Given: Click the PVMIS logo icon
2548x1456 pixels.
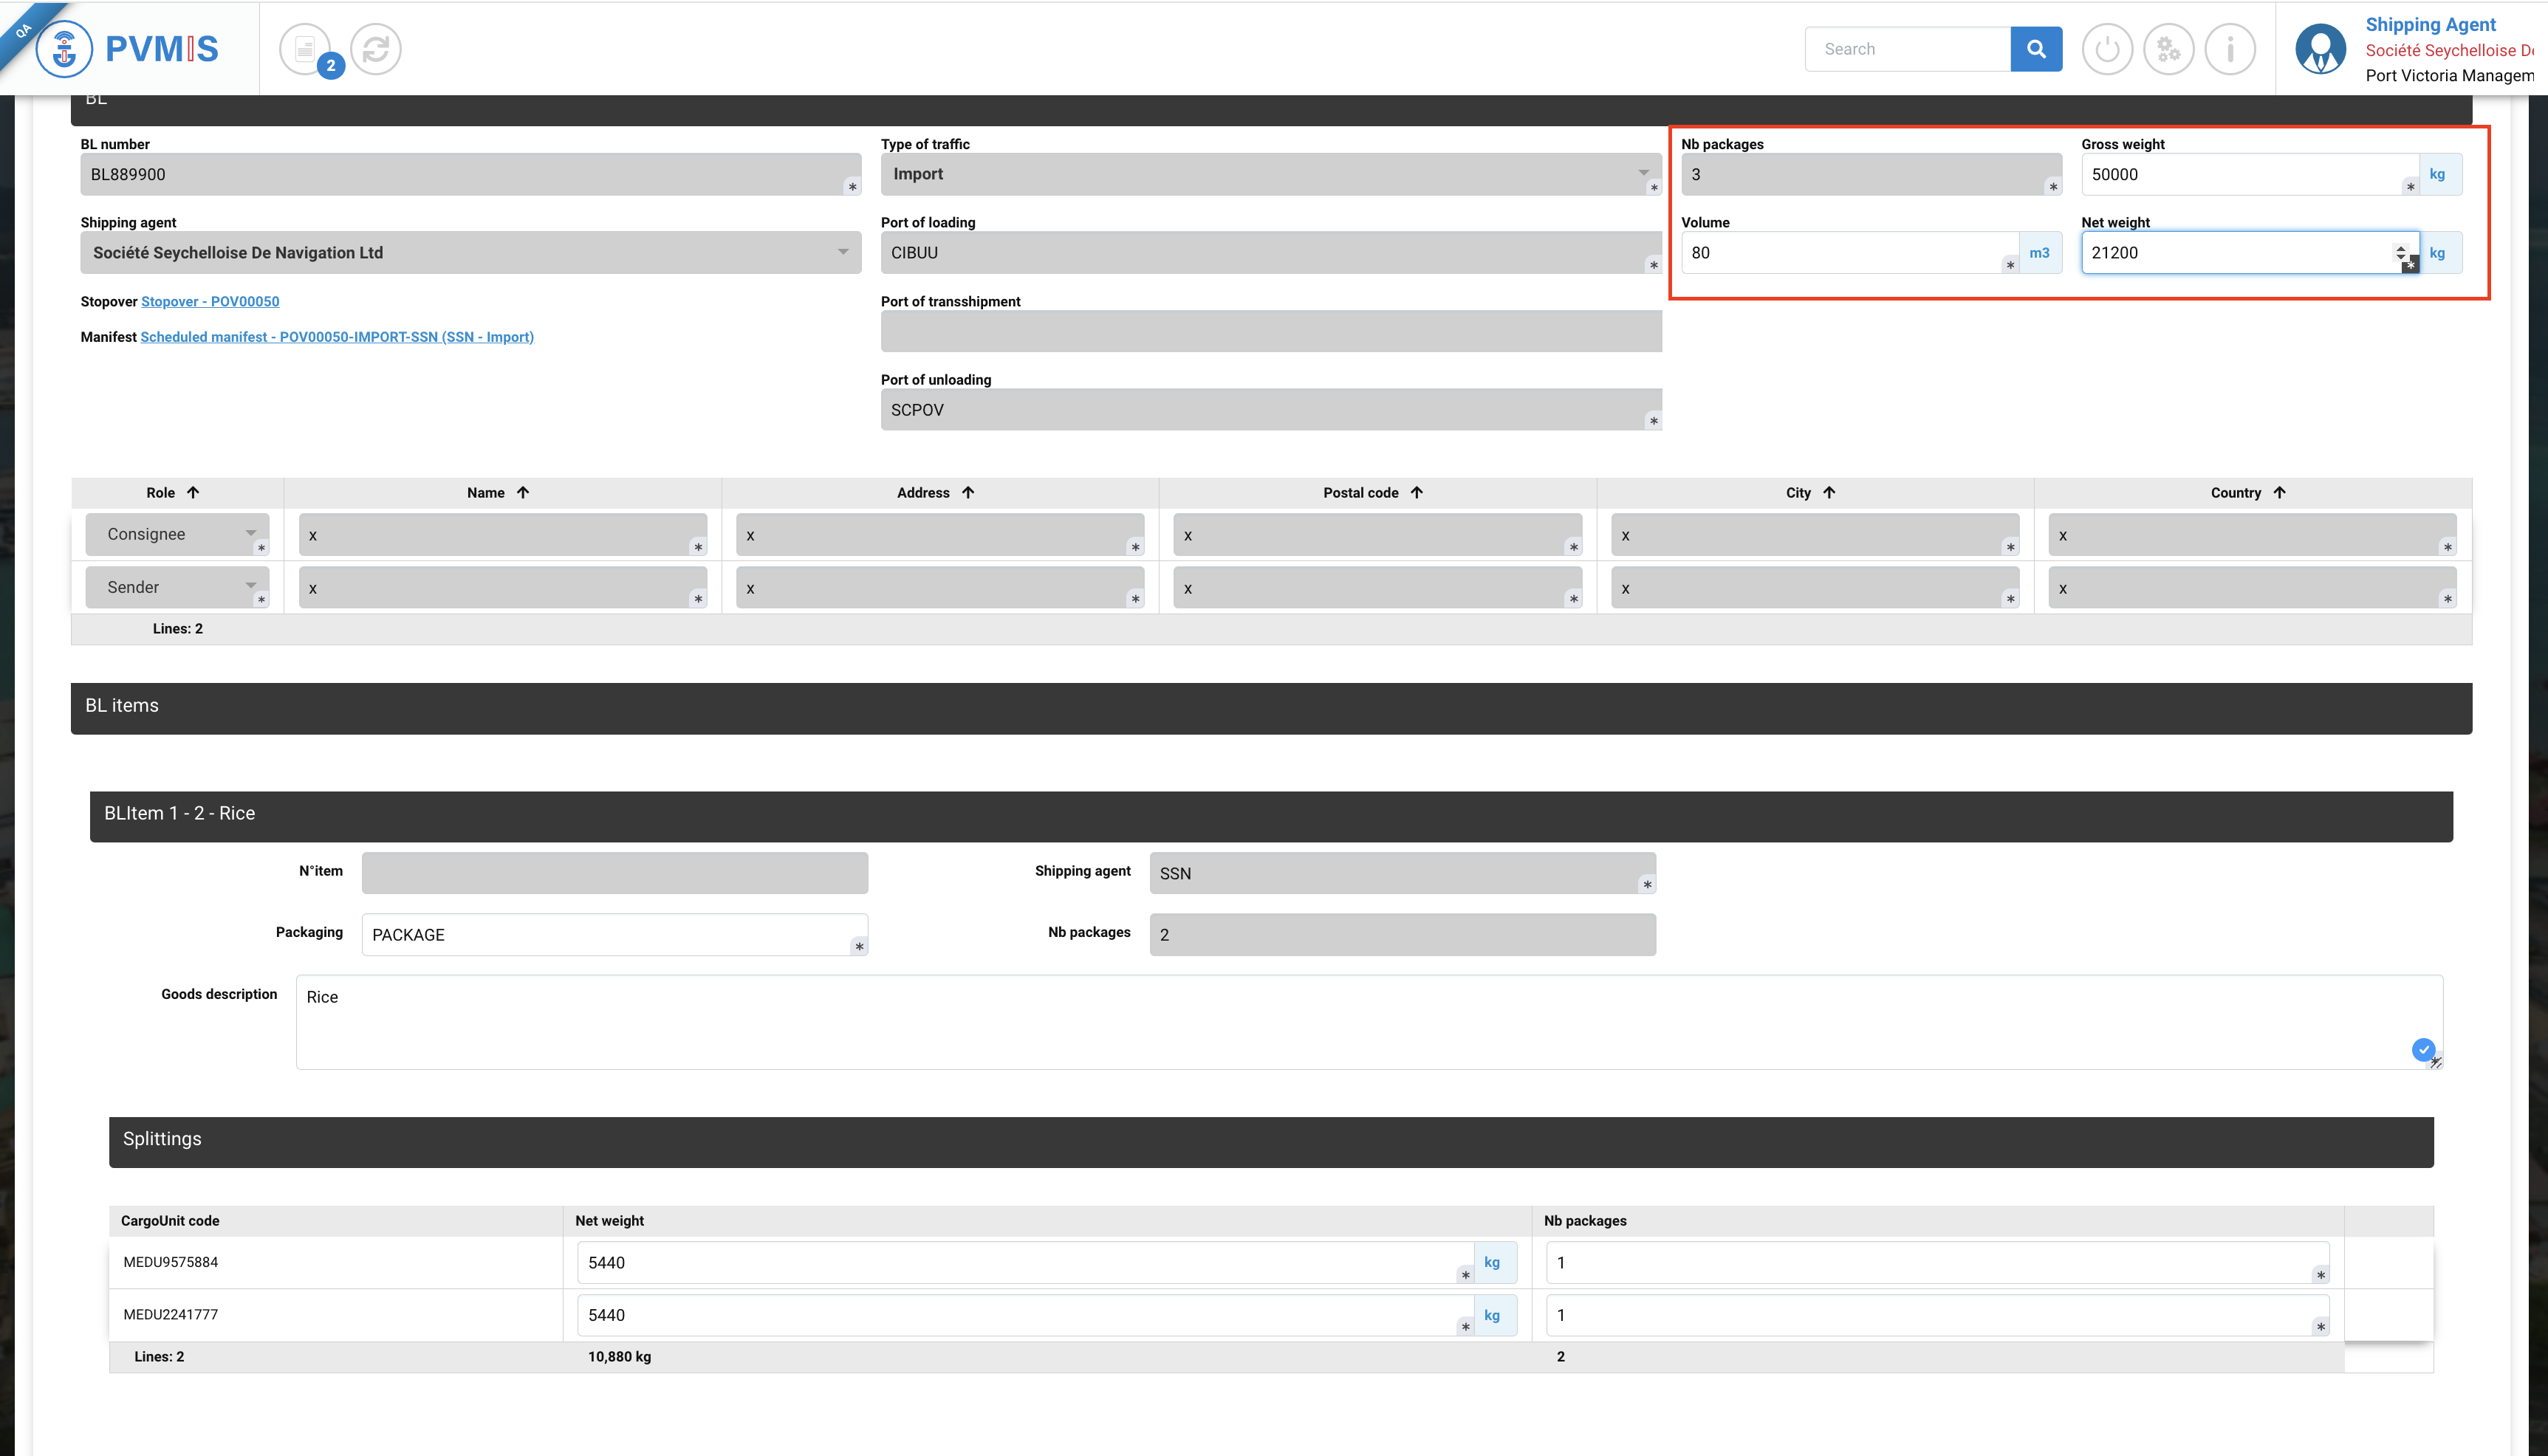Looking at the screenshot, I should click(x=65, y=48).
